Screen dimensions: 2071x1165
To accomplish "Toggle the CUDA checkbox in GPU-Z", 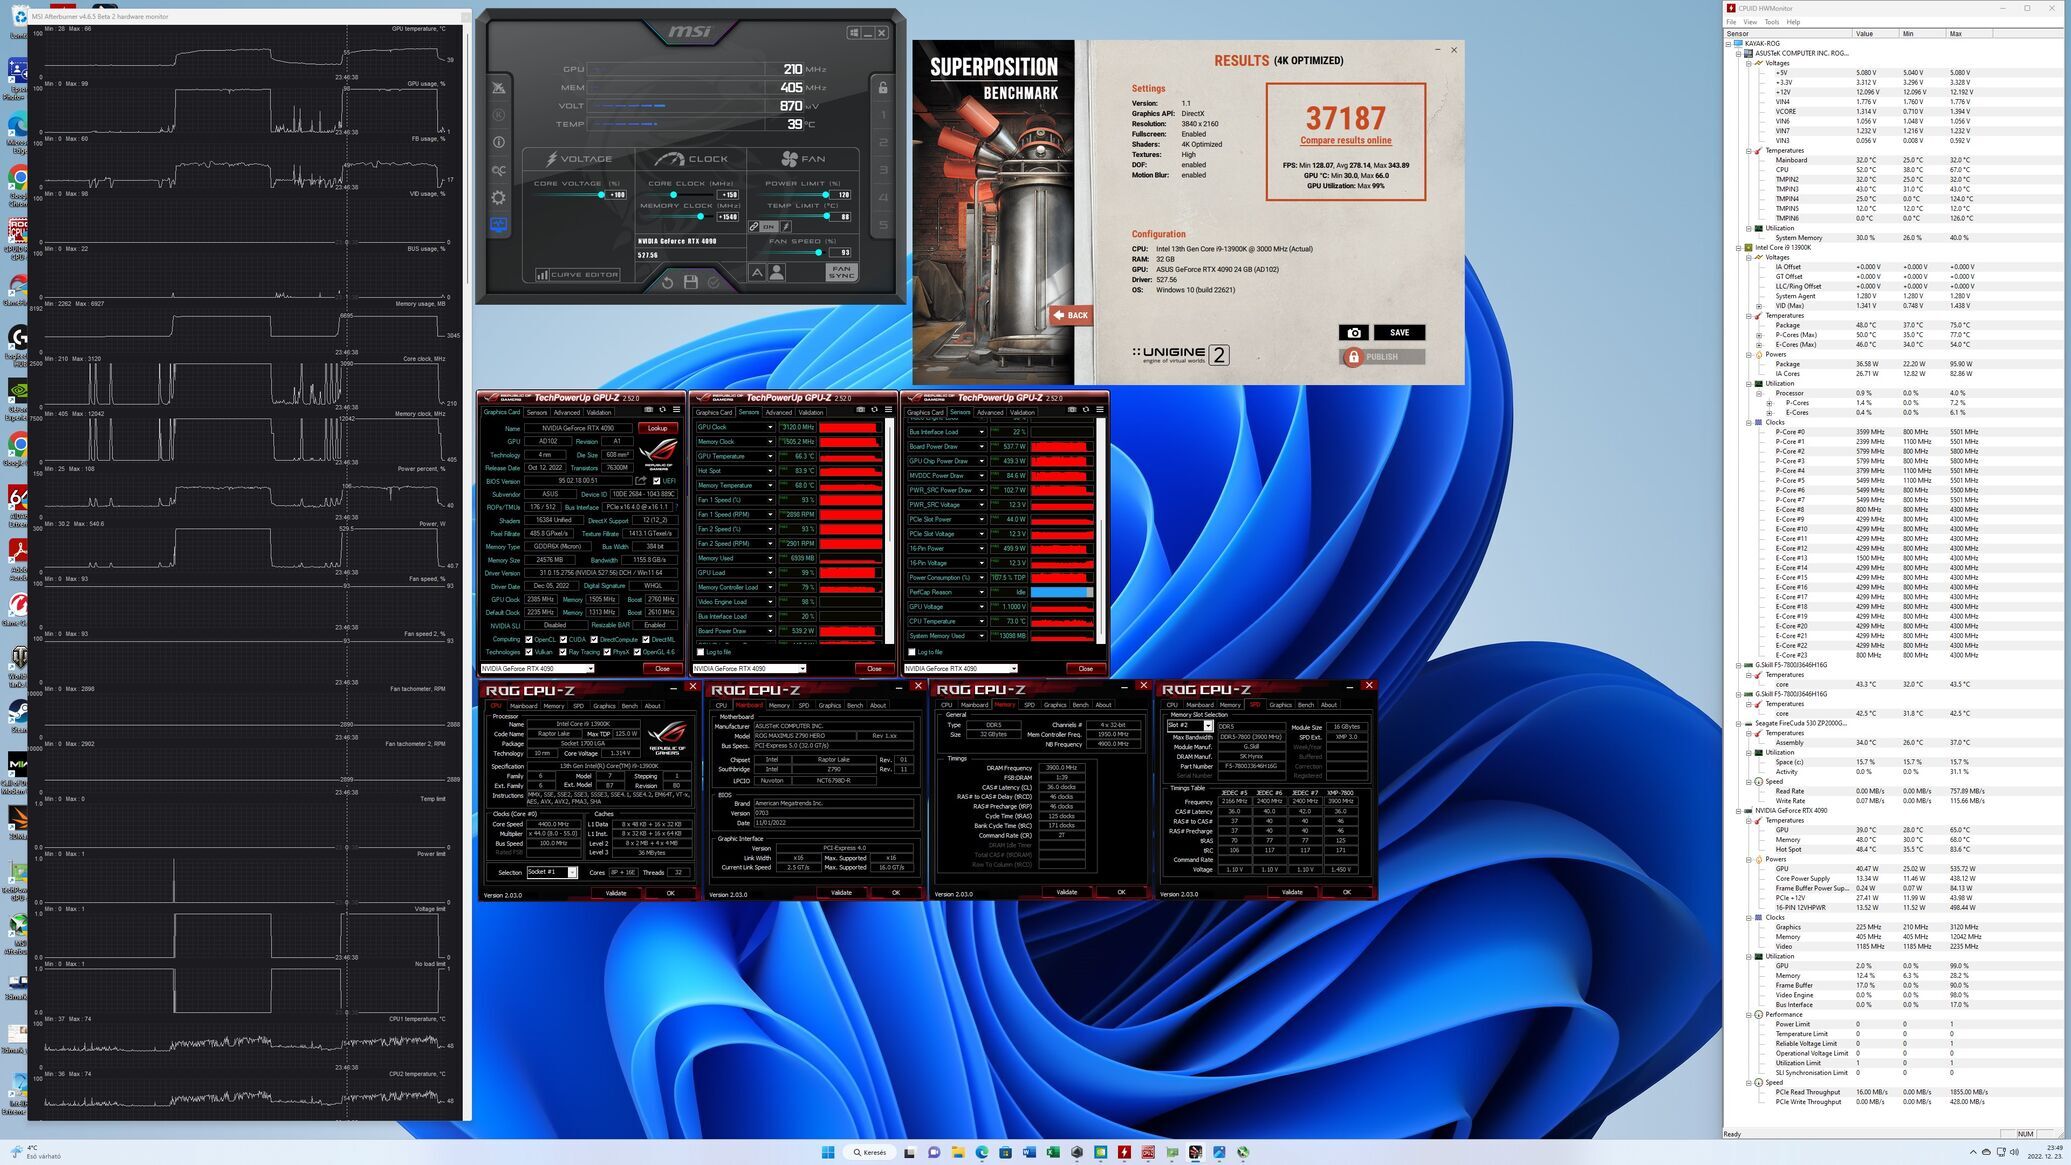I will click(x=563, y=639).
